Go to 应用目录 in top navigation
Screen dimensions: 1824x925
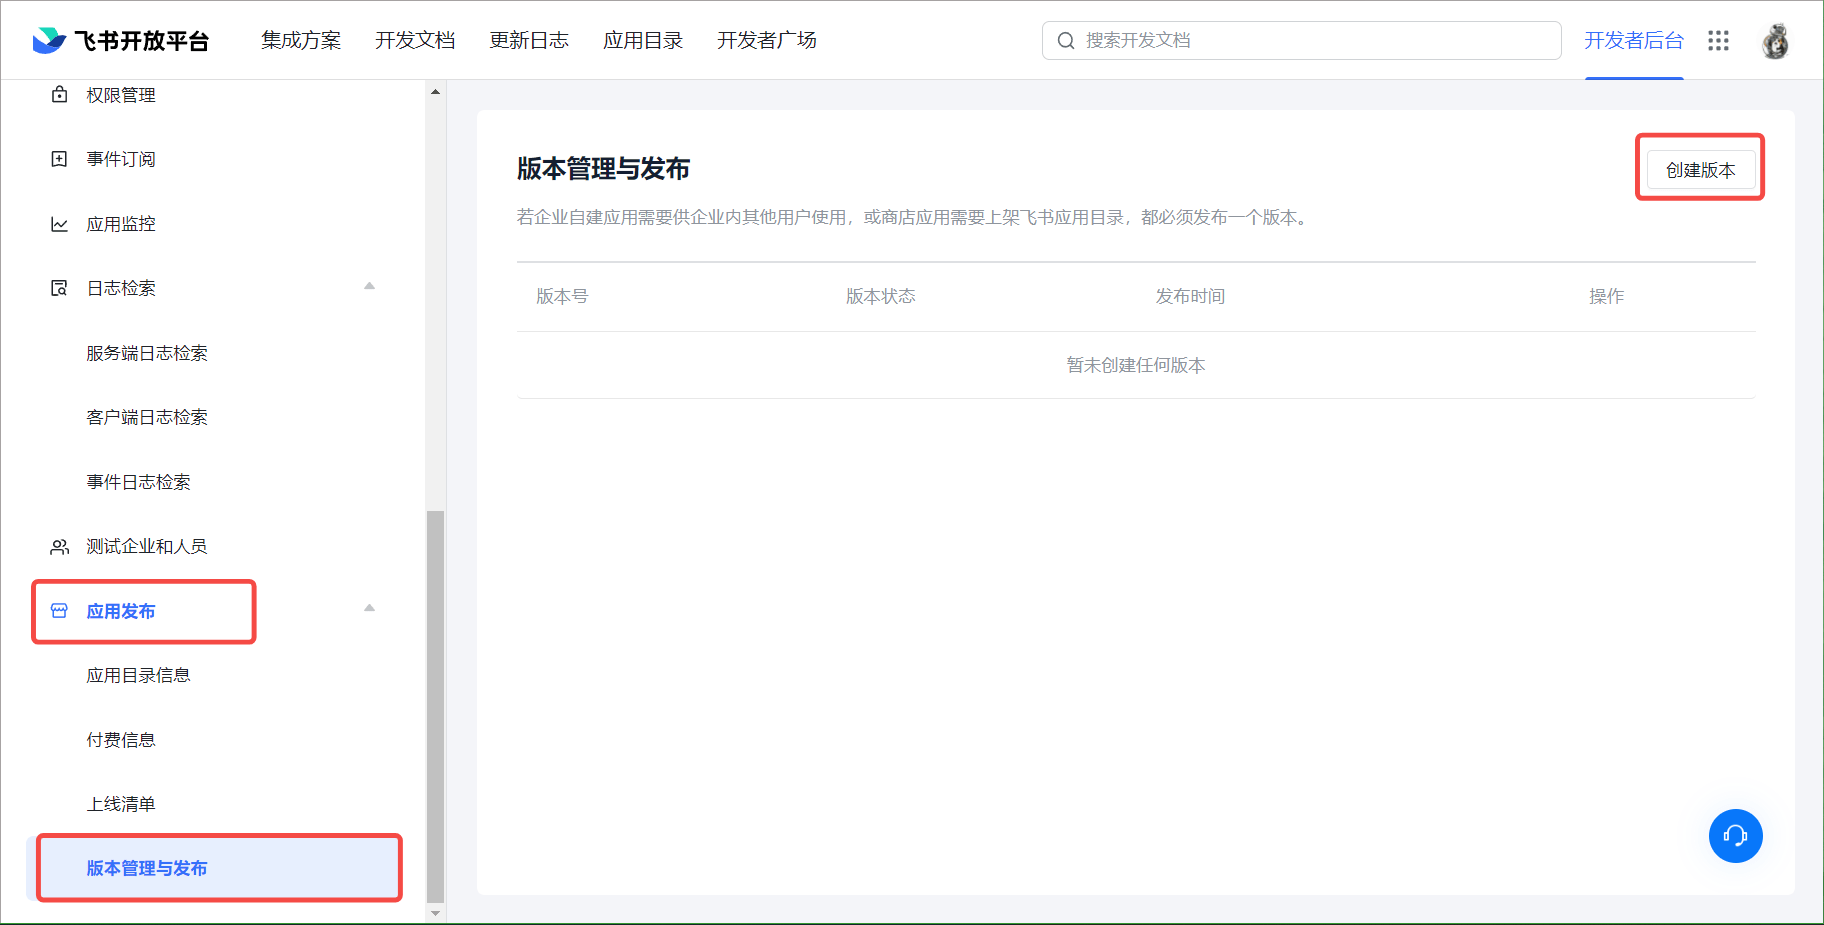(643, 40)
